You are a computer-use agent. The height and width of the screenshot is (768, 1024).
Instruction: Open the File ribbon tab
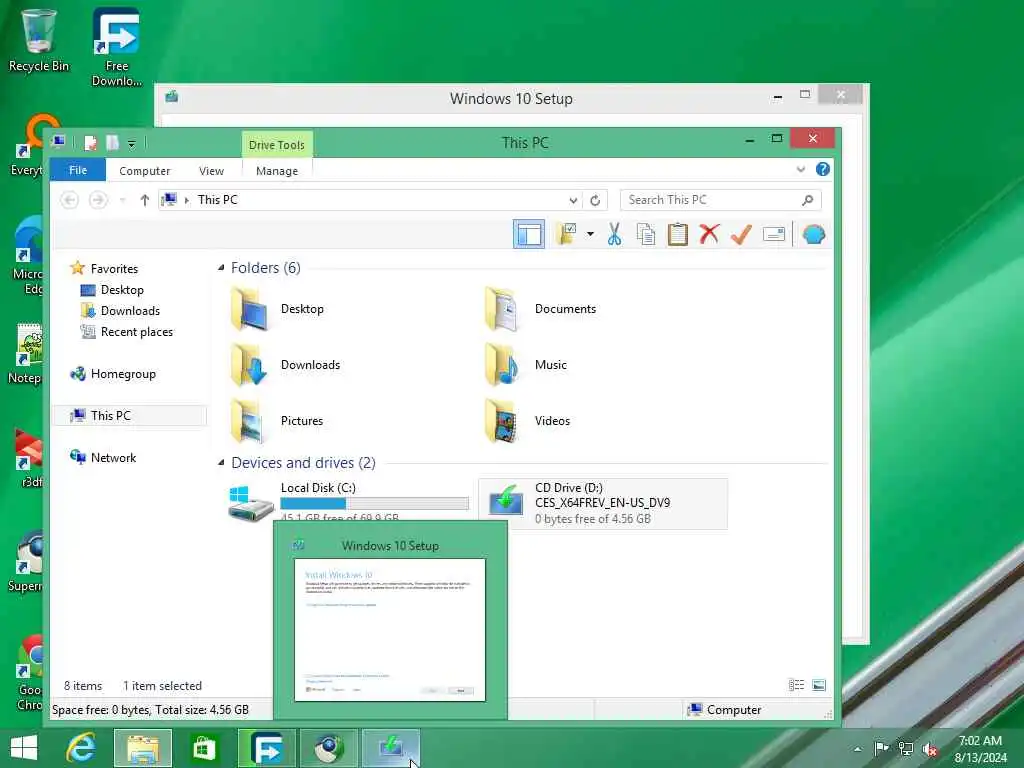coord(78,170)
